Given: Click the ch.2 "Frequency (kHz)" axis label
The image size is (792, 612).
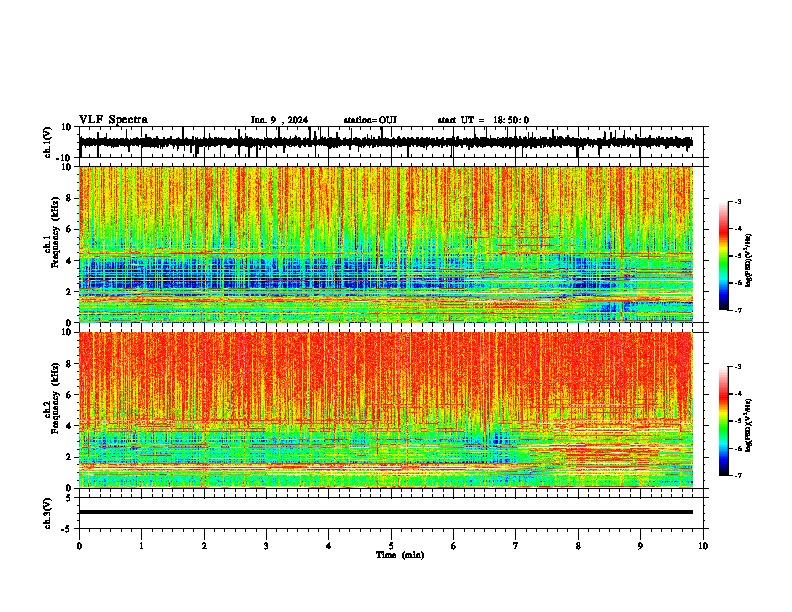Looking at the screenshot, I should point(55,398).
